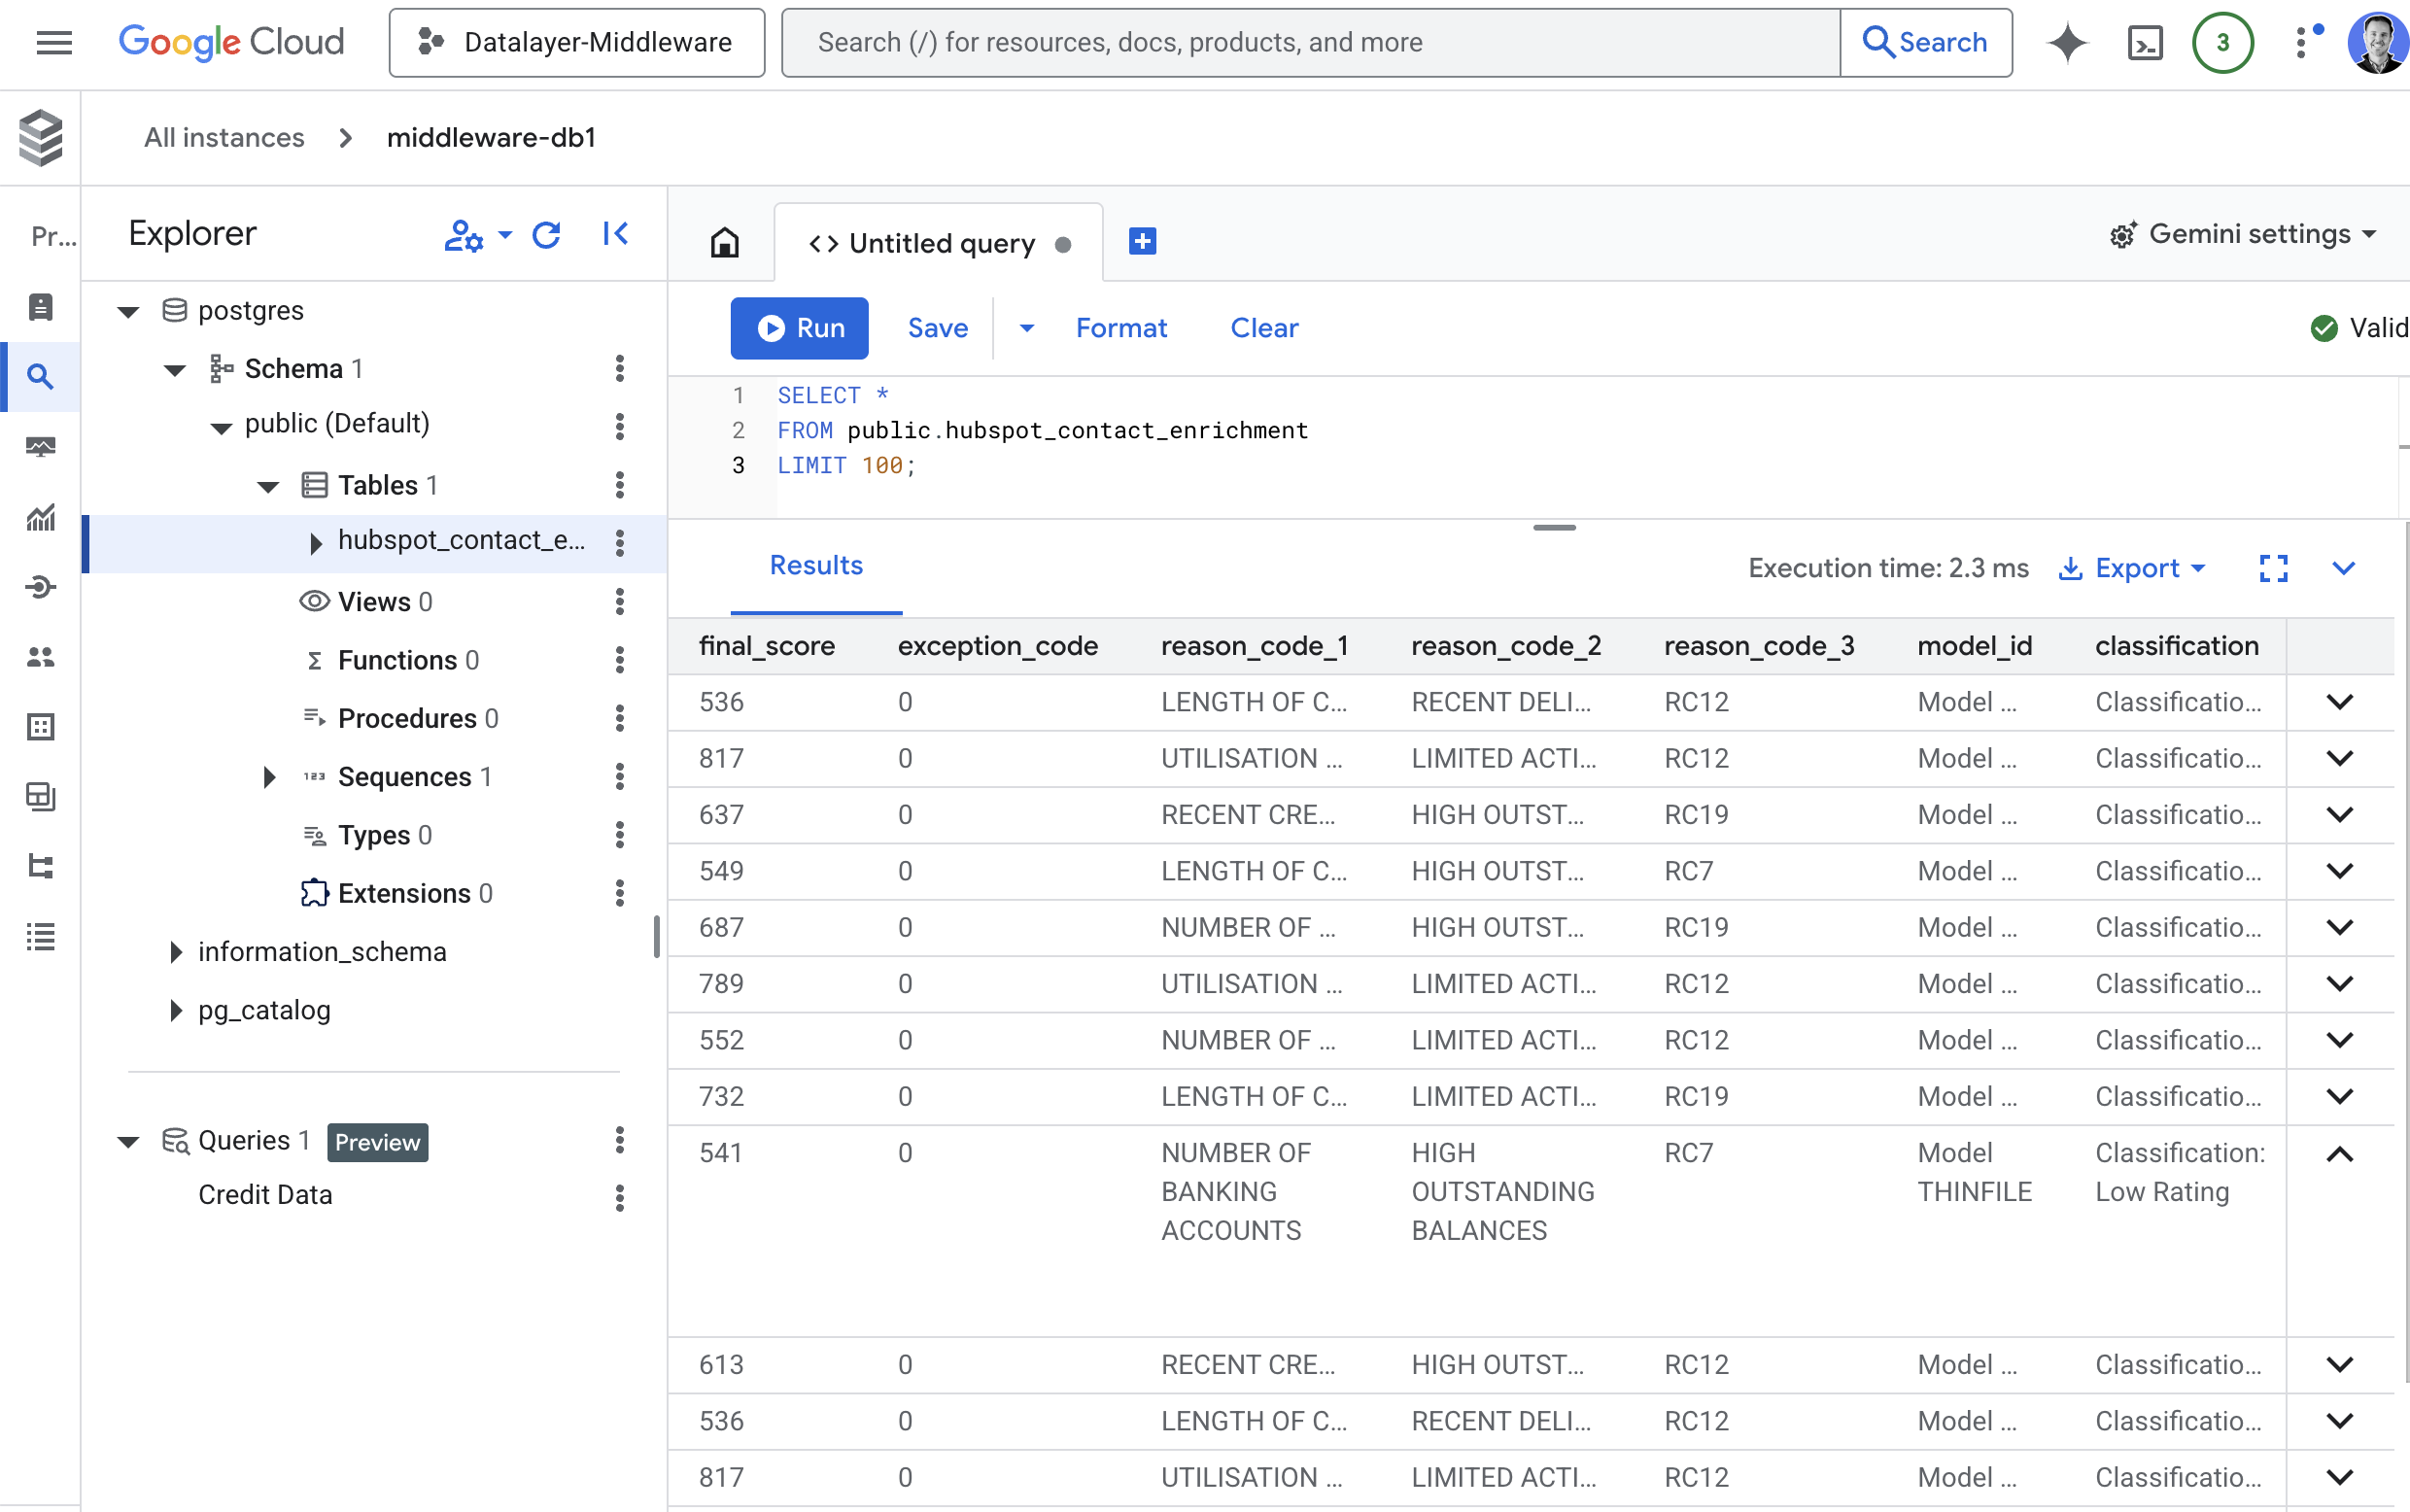
Task: Clear the query editor
Action: coord(1263,328)
